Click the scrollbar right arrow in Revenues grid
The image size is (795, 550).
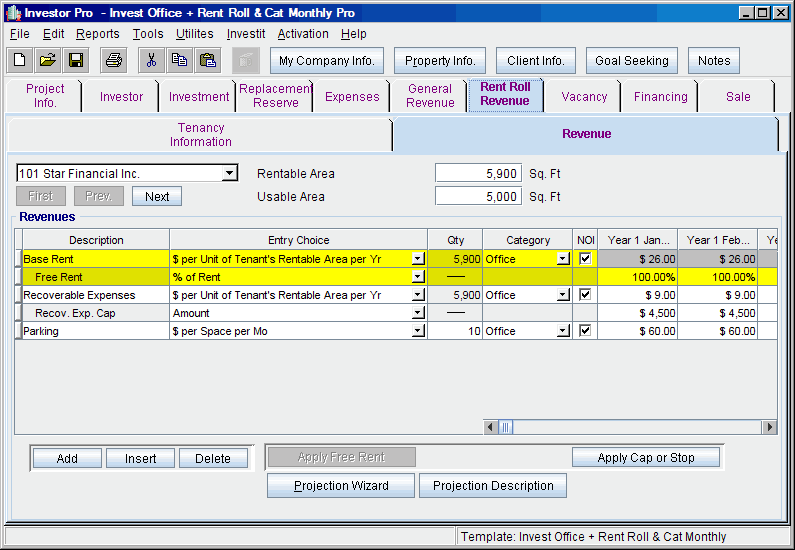pyautogui.click(x=770, y=427)
